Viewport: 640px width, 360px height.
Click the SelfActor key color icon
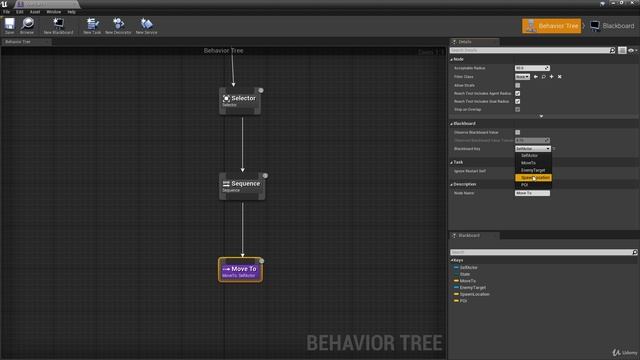(x=456, y=267)
